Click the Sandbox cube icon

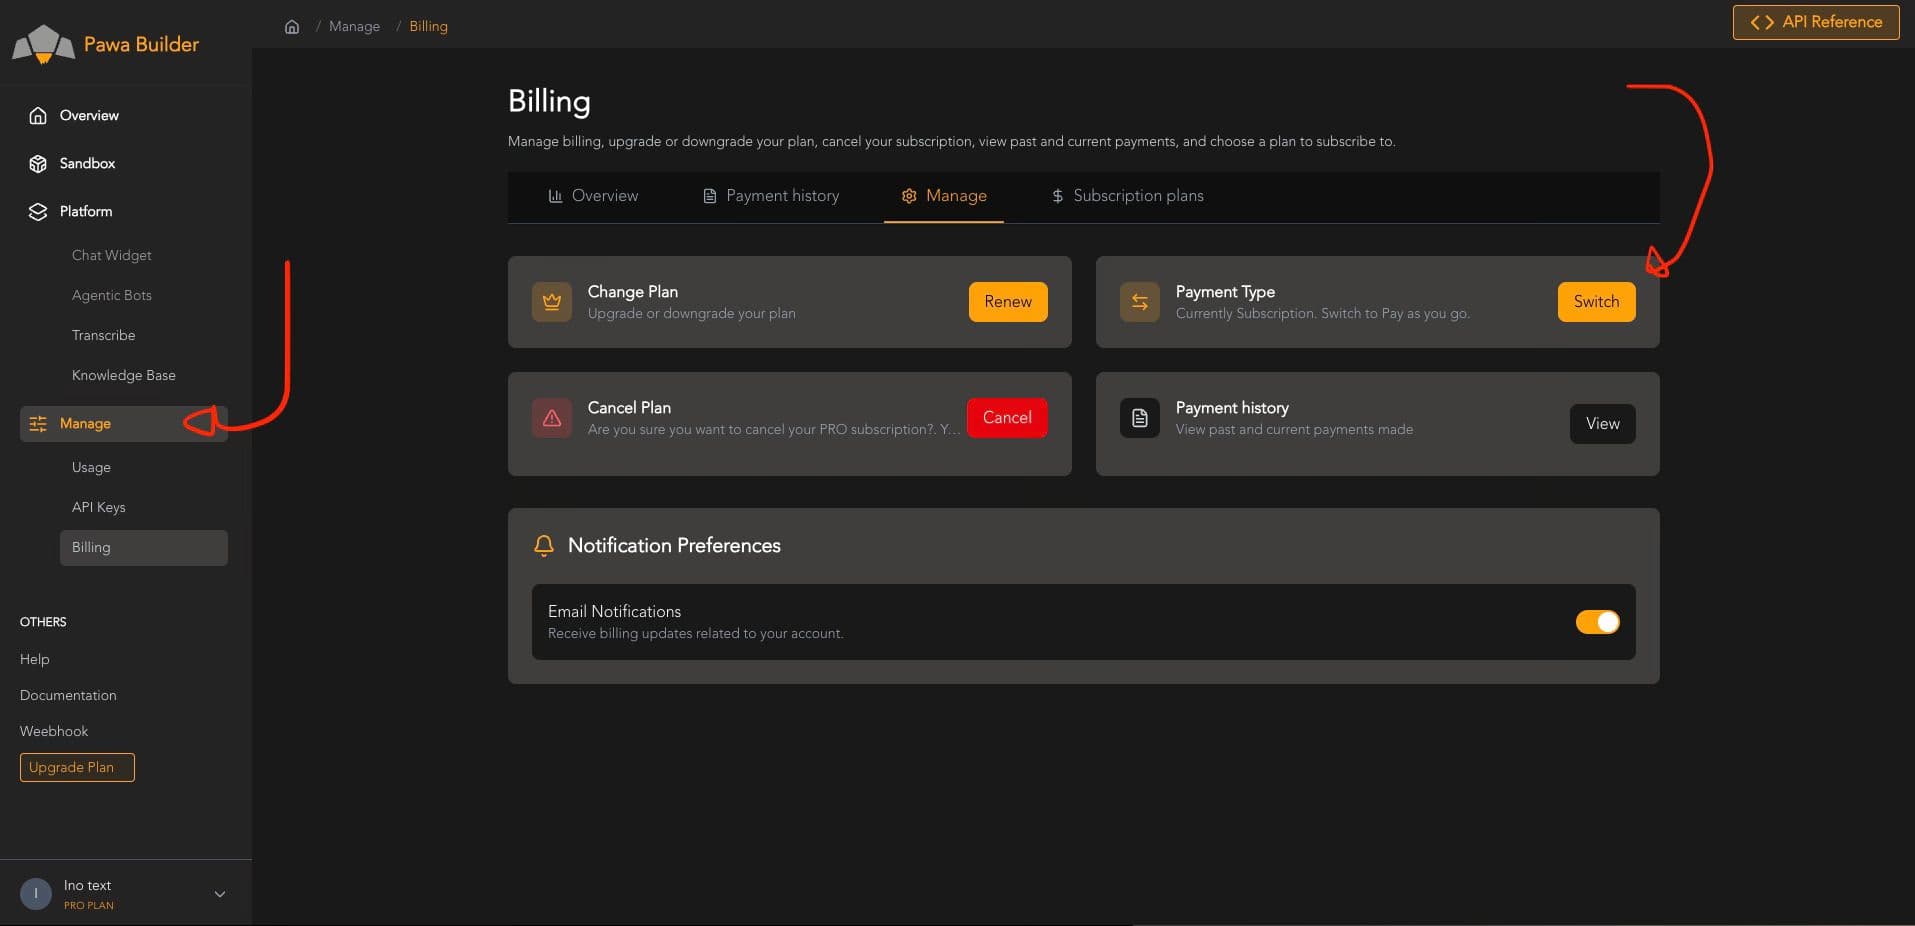point(38,163)
